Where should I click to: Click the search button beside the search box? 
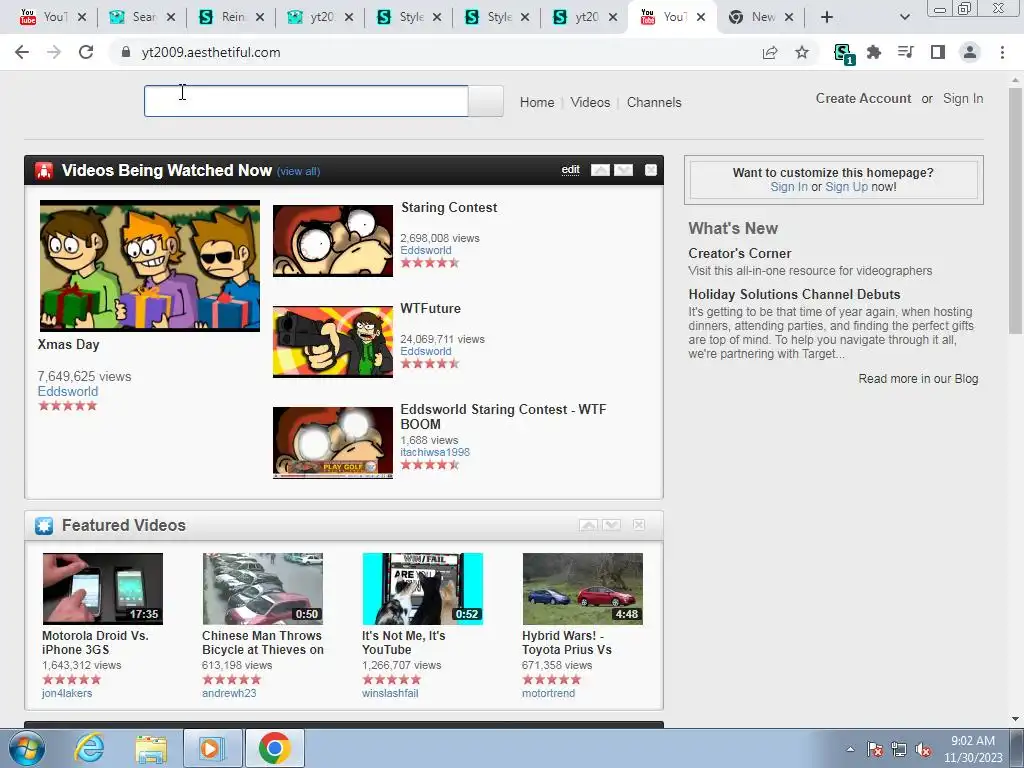pyautogui.click(x=485, y=101)
